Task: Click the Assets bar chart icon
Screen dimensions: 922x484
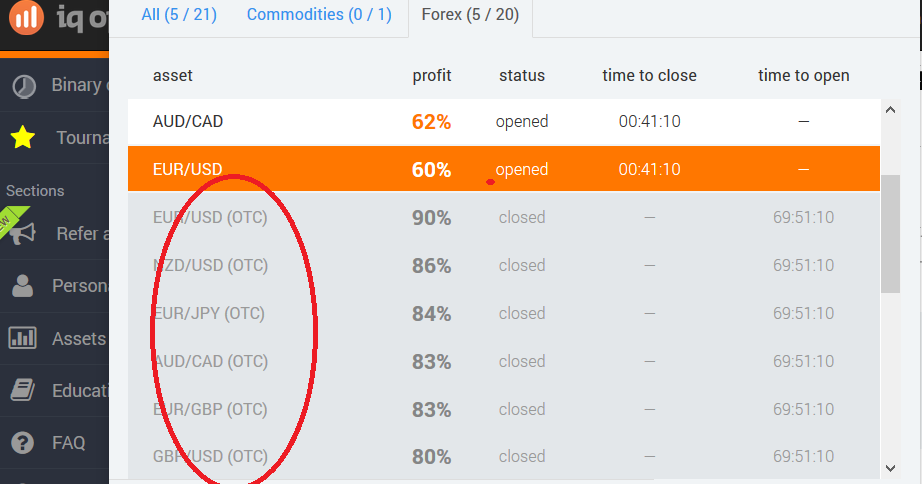Action: (22, 338)
